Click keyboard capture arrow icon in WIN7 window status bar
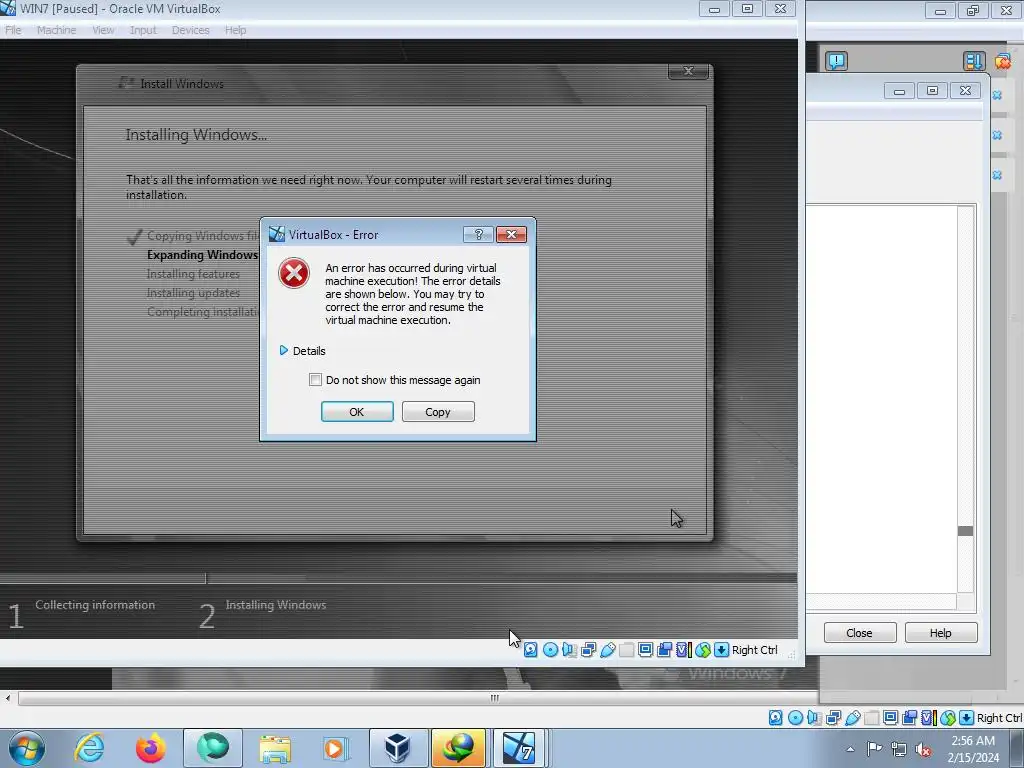 point(721,650)
